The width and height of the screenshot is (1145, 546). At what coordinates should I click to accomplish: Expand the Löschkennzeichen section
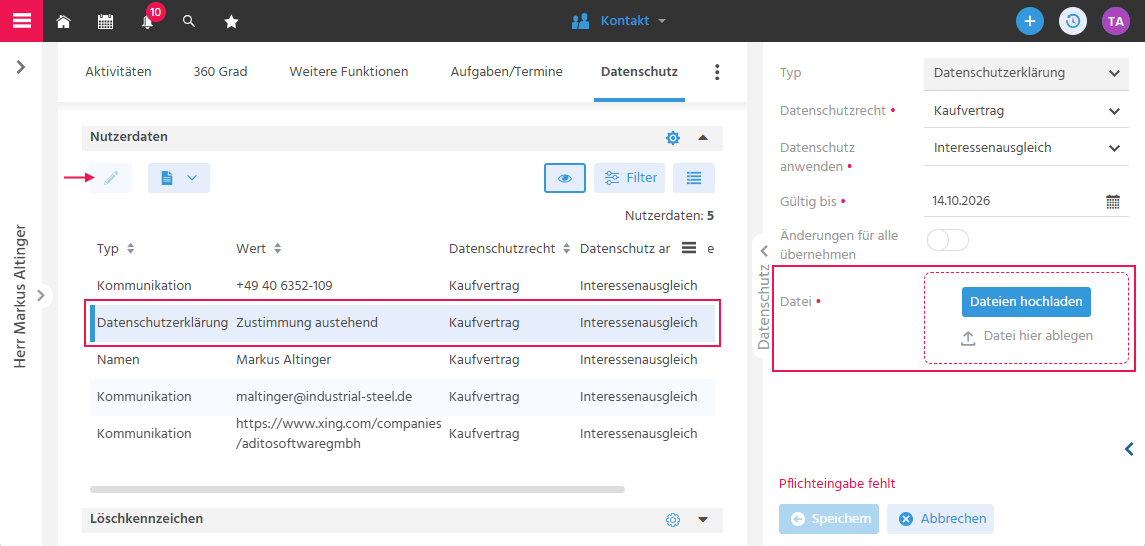tap(703, 520)
